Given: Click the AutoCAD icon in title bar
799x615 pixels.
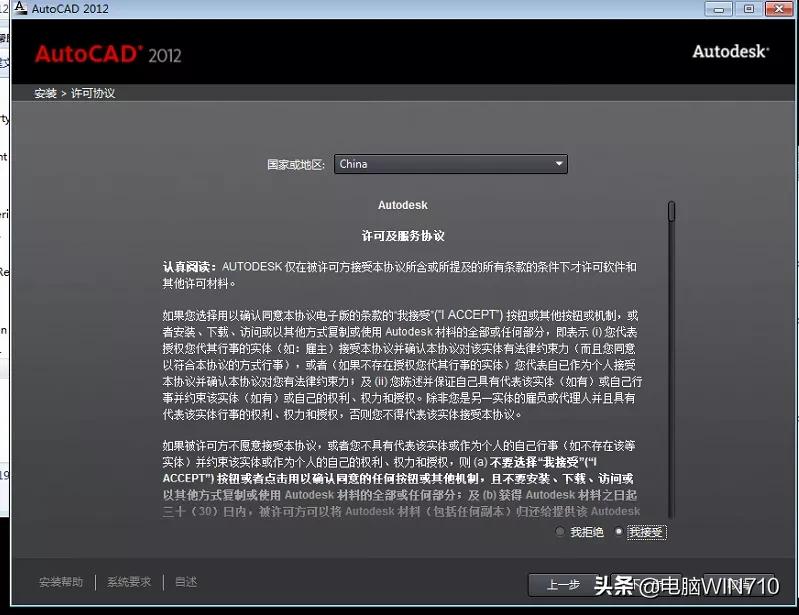Looking at the screenshot, I should pos(20,8).
